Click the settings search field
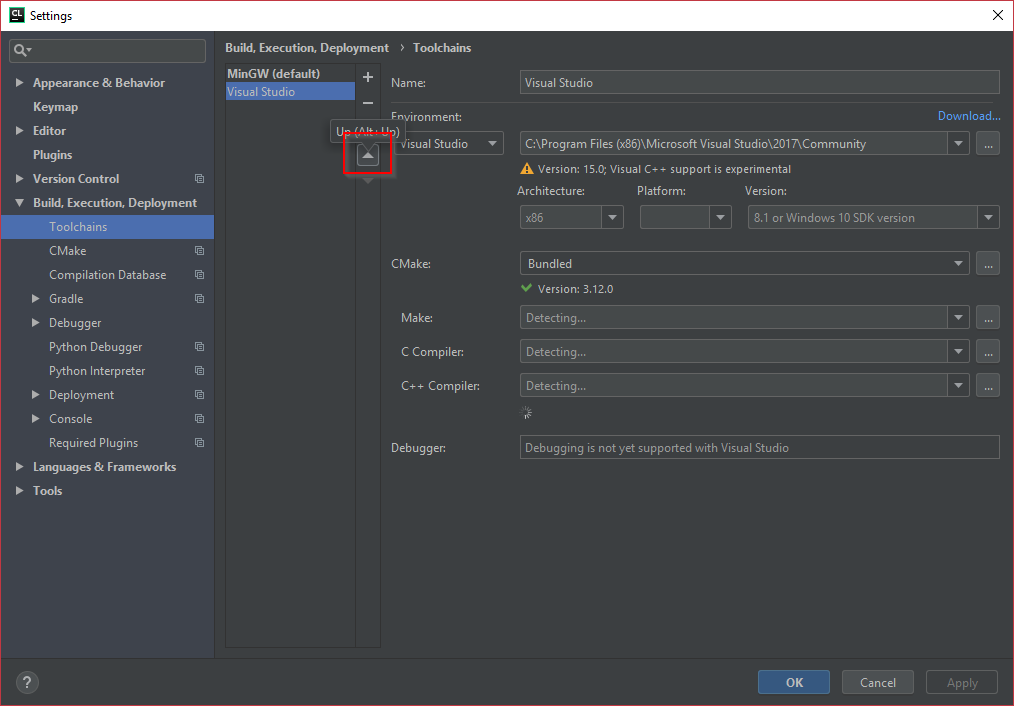This screenshot has height=706, width=1014. pyautogui.click(x=107, y=50)
